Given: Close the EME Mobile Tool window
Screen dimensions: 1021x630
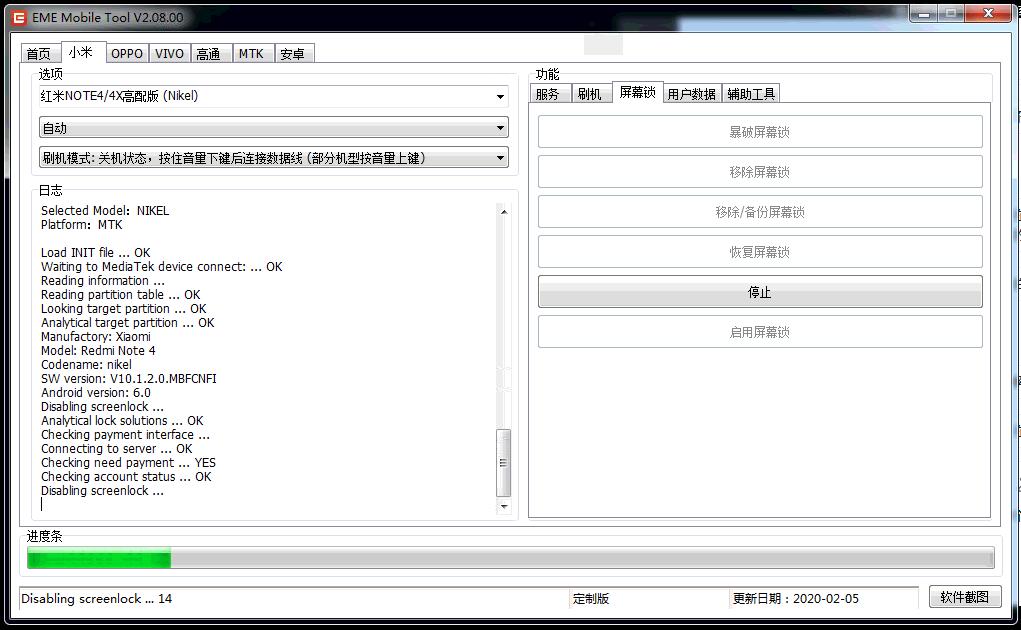Looking at the screenshot, I should click(988, 14).
